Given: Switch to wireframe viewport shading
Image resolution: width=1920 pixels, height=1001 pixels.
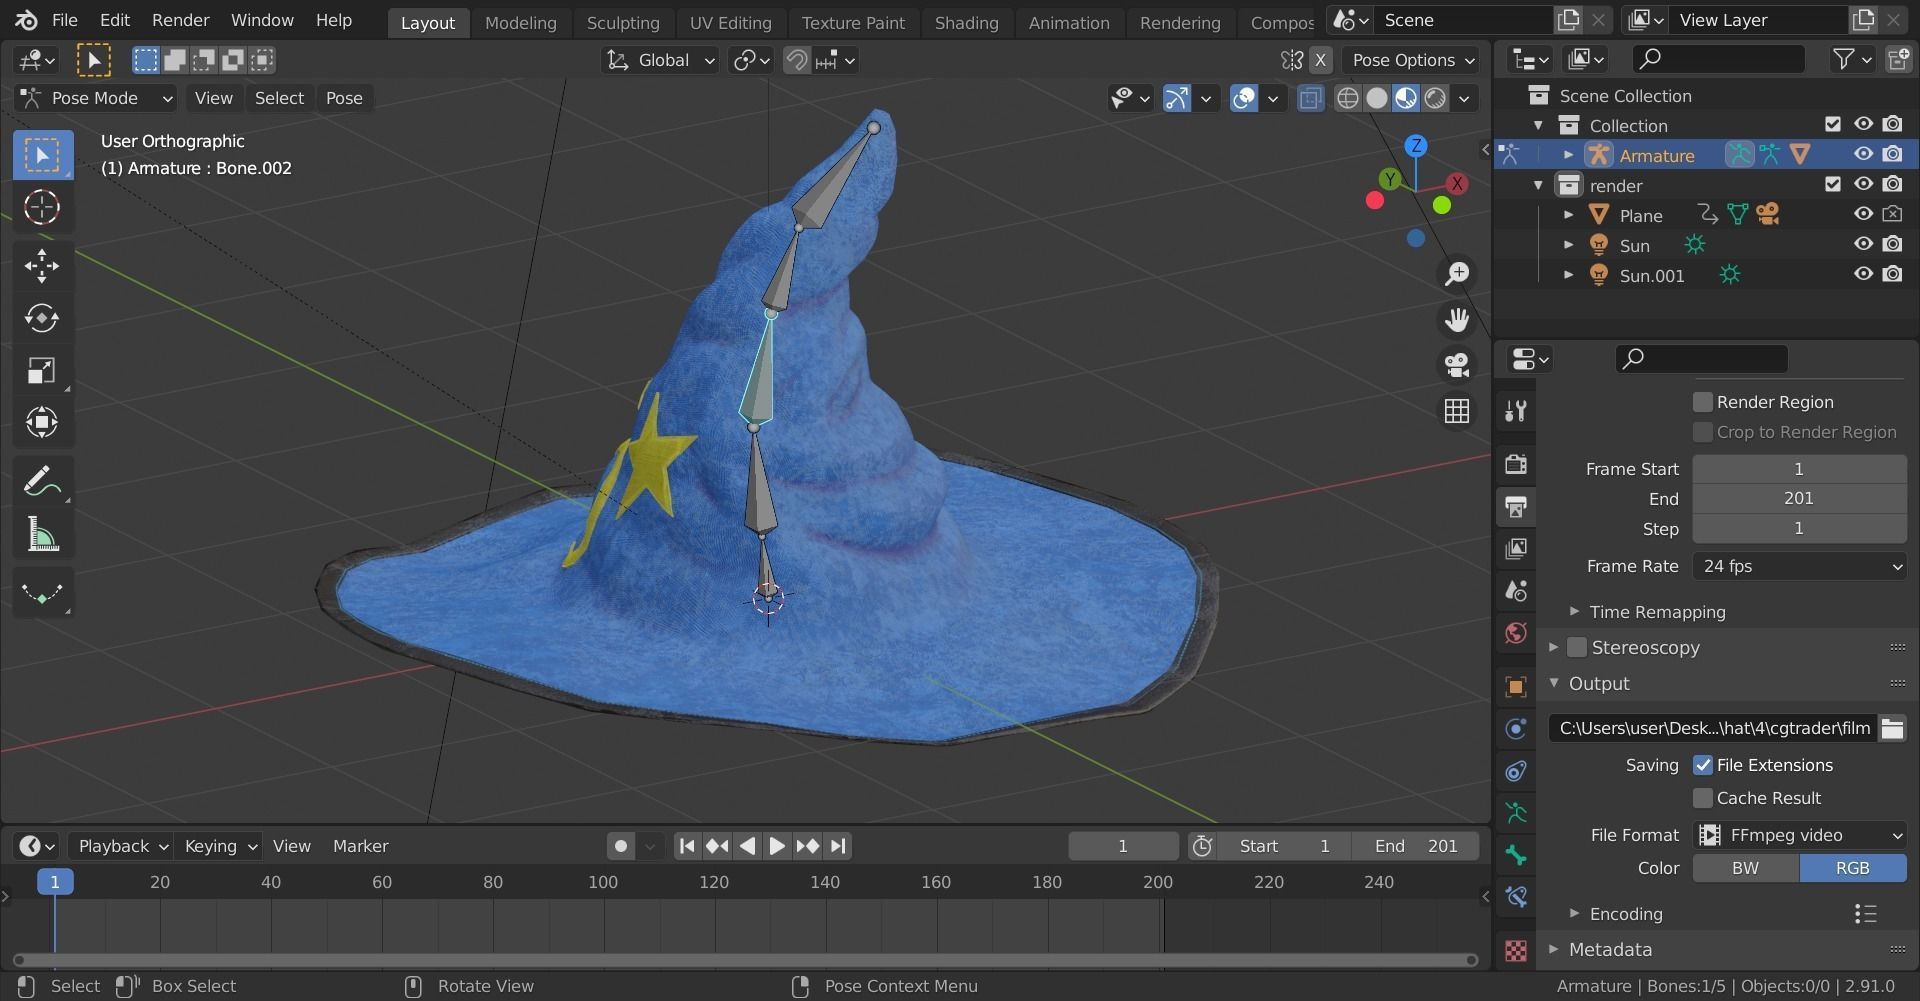Looking at the screenshot, I should click(x=1348, y=98).
